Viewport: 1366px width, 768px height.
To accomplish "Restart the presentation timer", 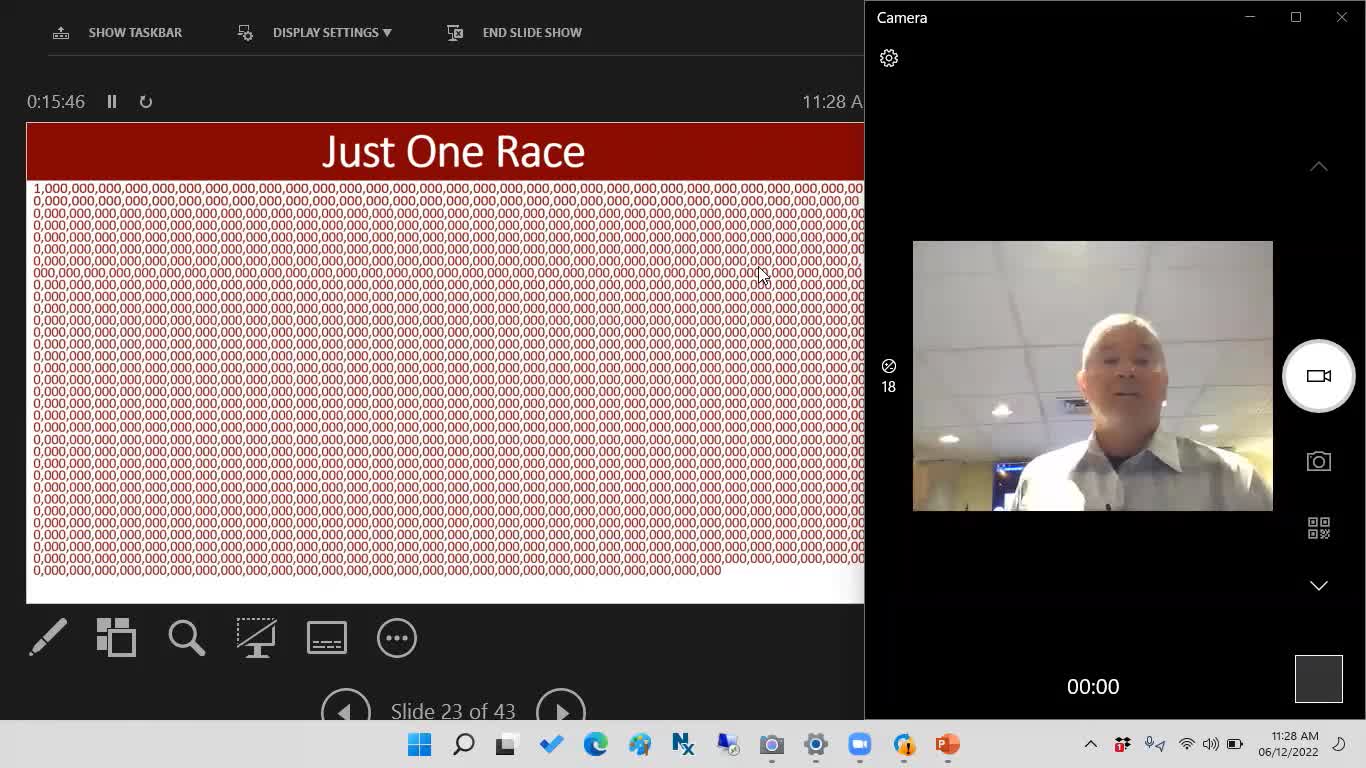I will [146, 101].
